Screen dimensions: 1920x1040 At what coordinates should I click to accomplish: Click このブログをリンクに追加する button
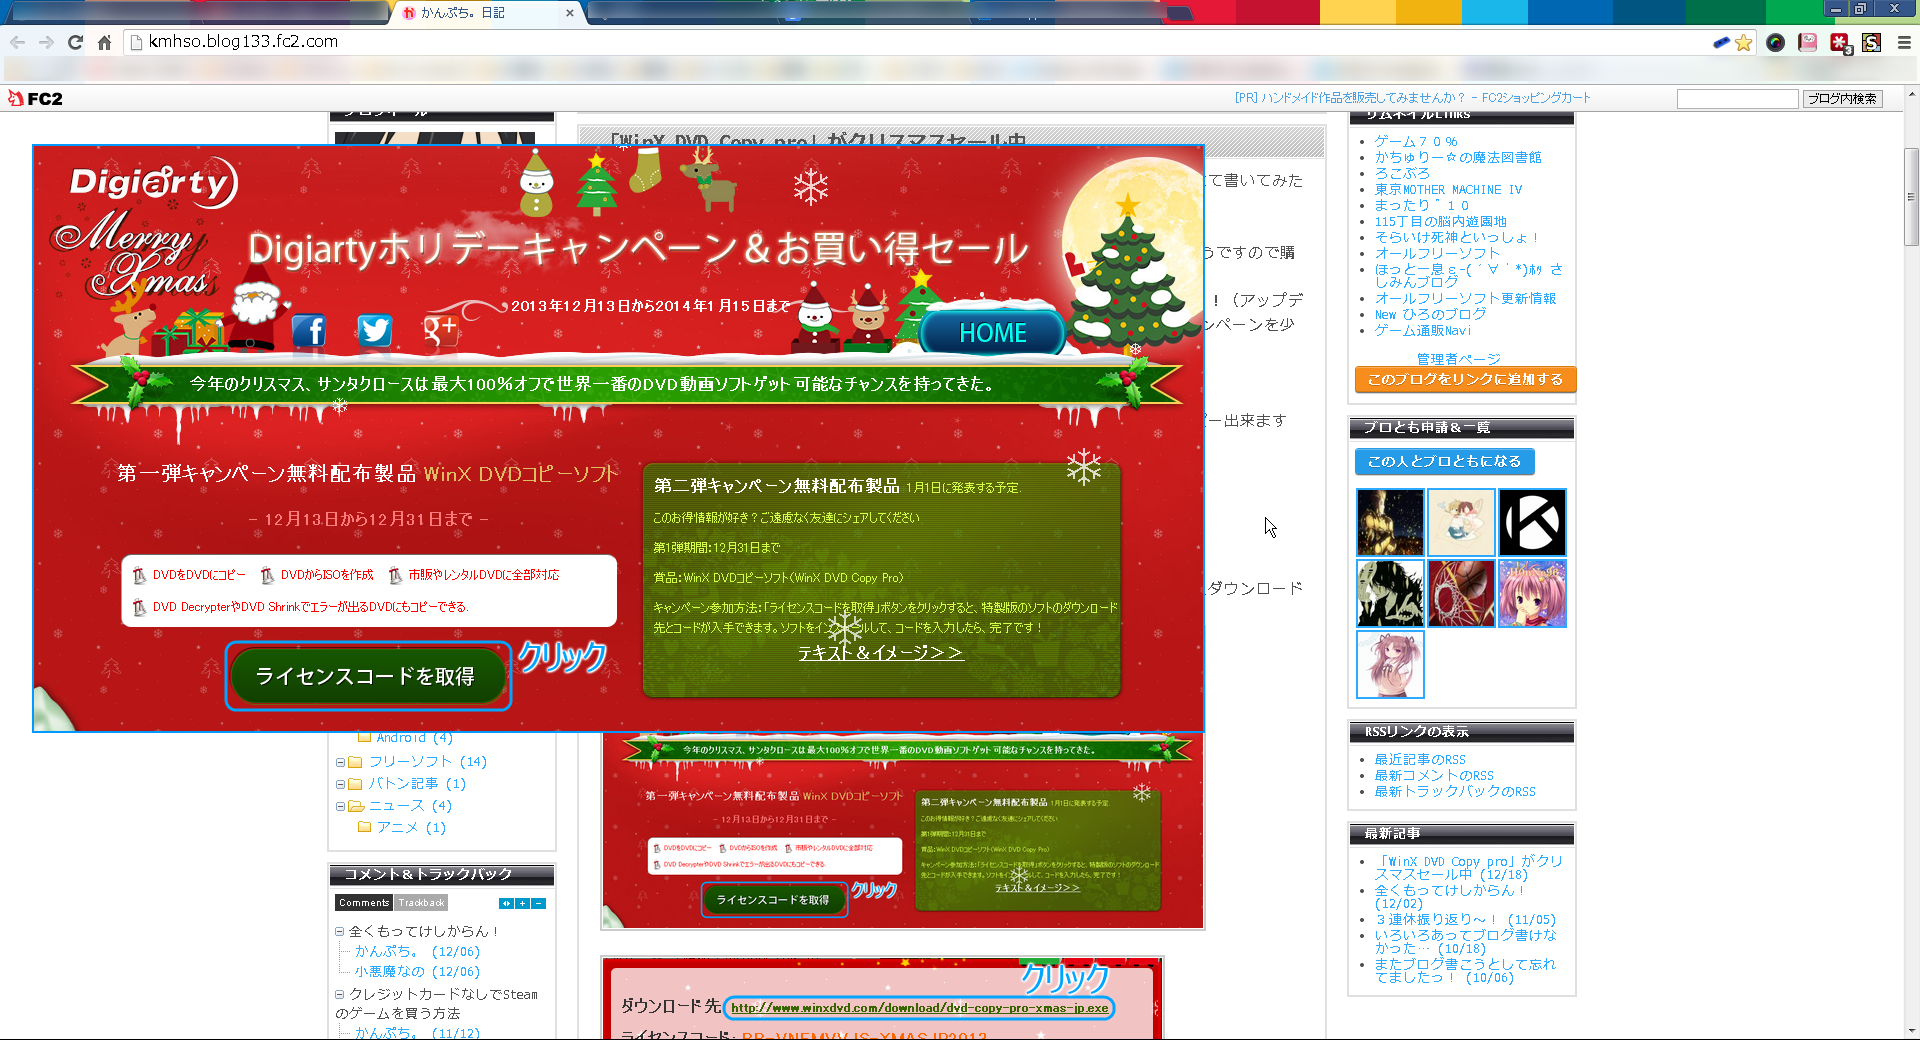pos(1465,379)
